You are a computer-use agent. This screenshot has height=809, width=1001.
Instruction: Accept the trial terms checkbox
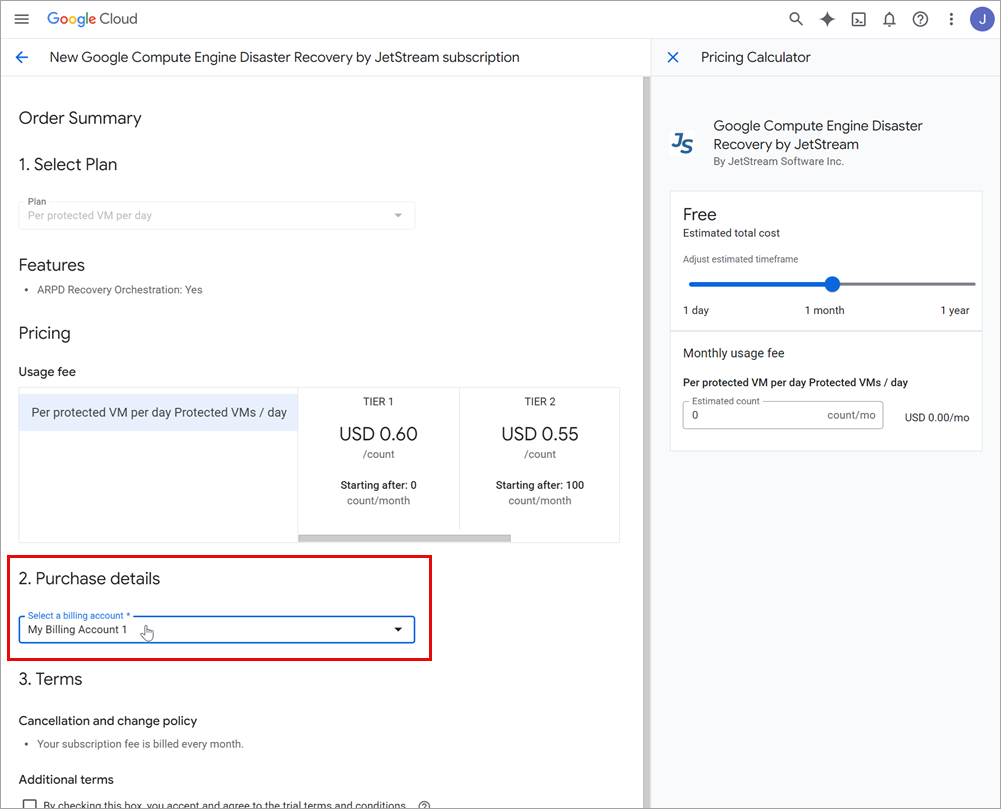[x=29, y=804]
